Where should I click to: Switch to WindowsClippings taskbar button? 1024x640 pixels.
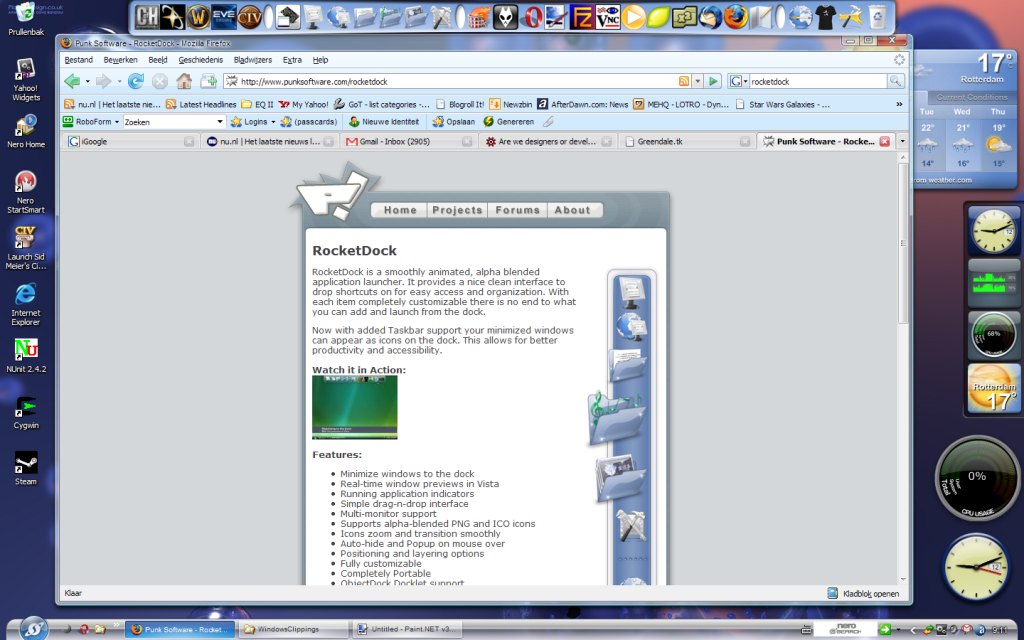[x=293, y=630]
